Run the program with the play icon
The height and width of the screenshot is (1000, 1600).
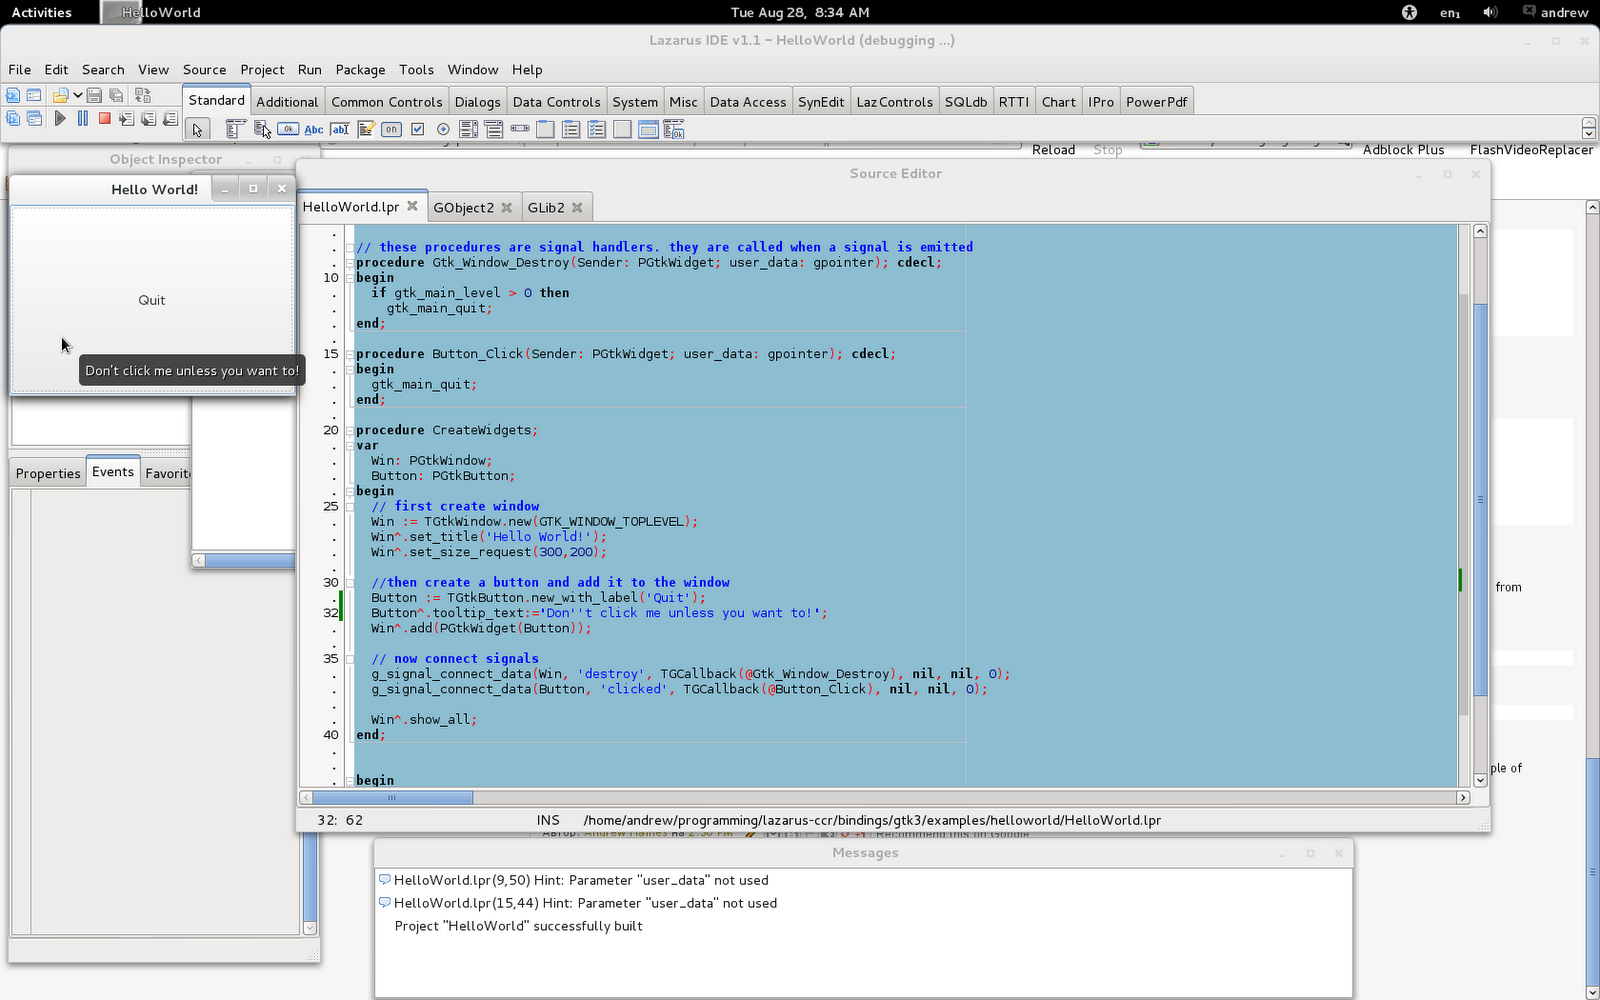pyautogui.click(x=60, y=118)
